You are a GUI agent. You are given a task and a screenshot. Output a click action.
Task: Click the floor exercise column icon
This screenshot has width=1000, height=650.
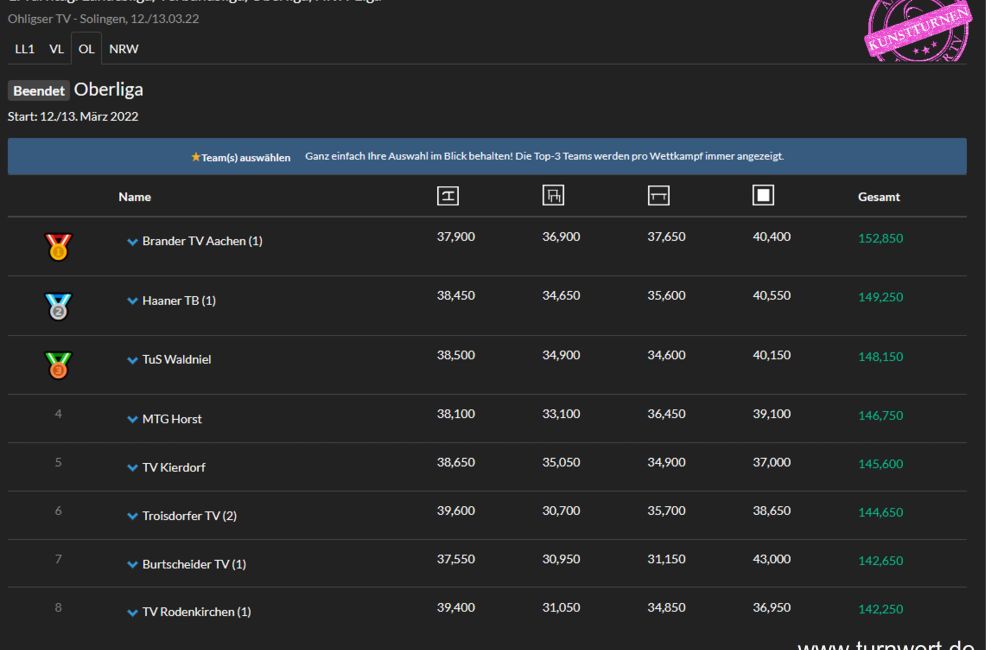point(762,197)
